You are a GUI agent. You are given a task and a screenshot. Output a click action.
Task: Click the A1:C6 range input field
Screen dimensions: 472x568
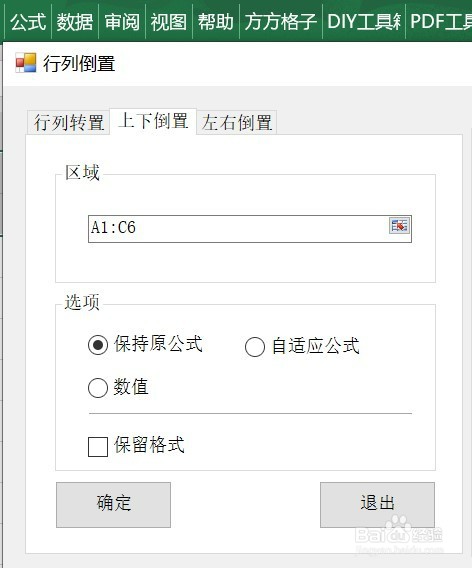pyautogui.click(x=250, y=229)
